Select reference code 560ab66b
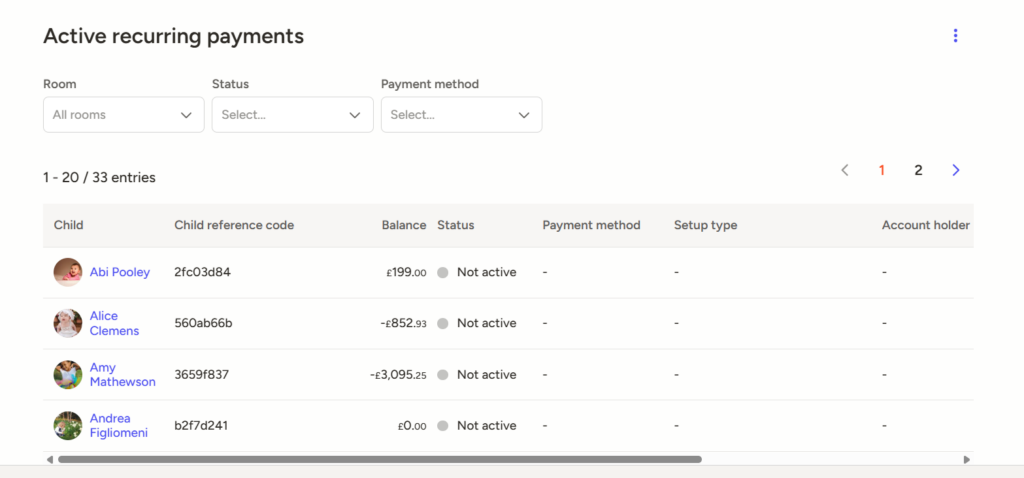 [203, 323]
